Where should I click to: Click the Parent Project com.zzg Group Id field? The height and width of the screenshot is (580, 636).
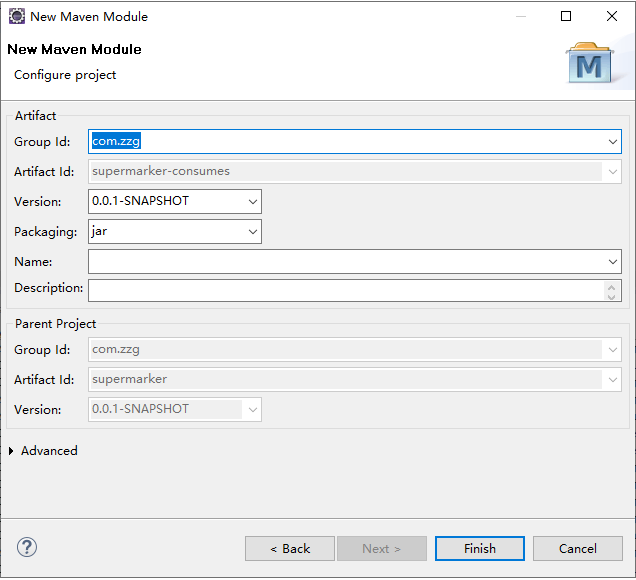pos(355,350)
